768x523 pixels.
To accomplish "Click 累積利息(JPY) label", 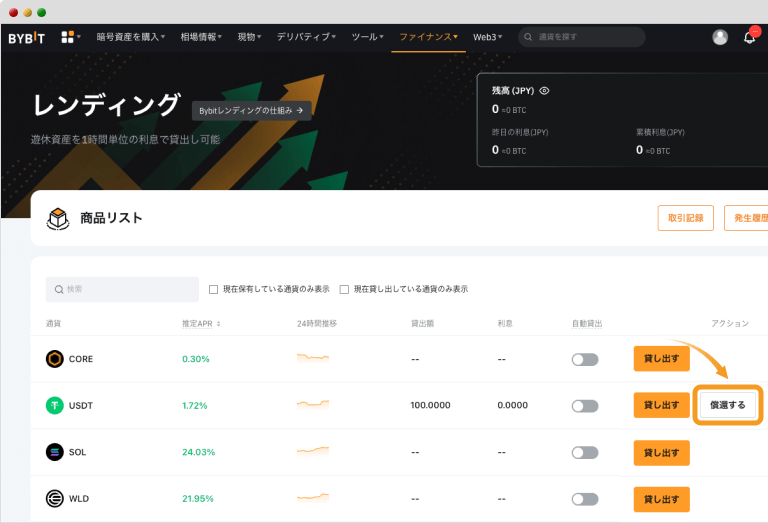I will click(660, 132).
